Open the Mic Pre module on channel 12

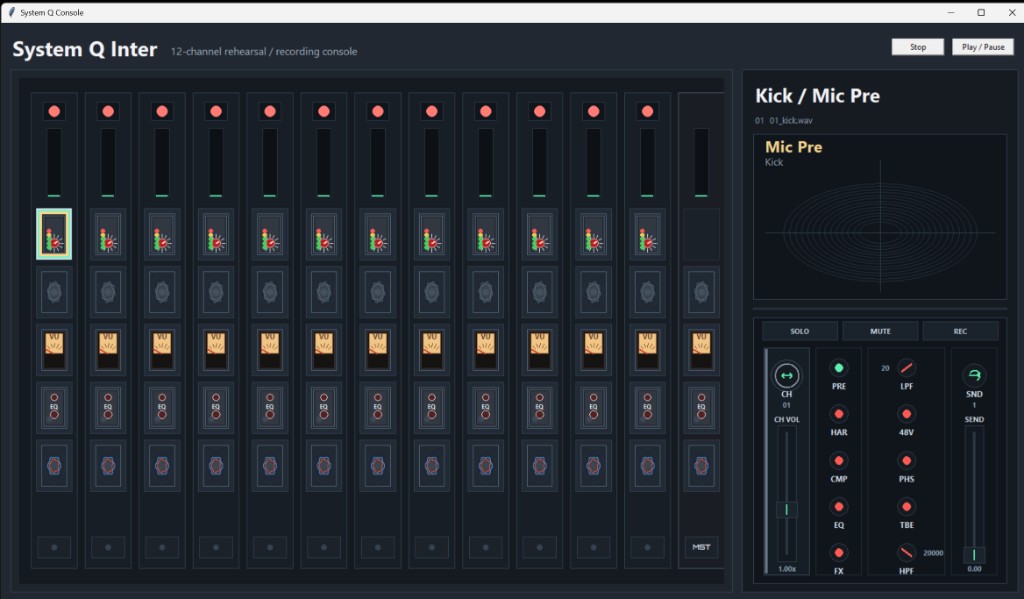[x=647, y=234]
